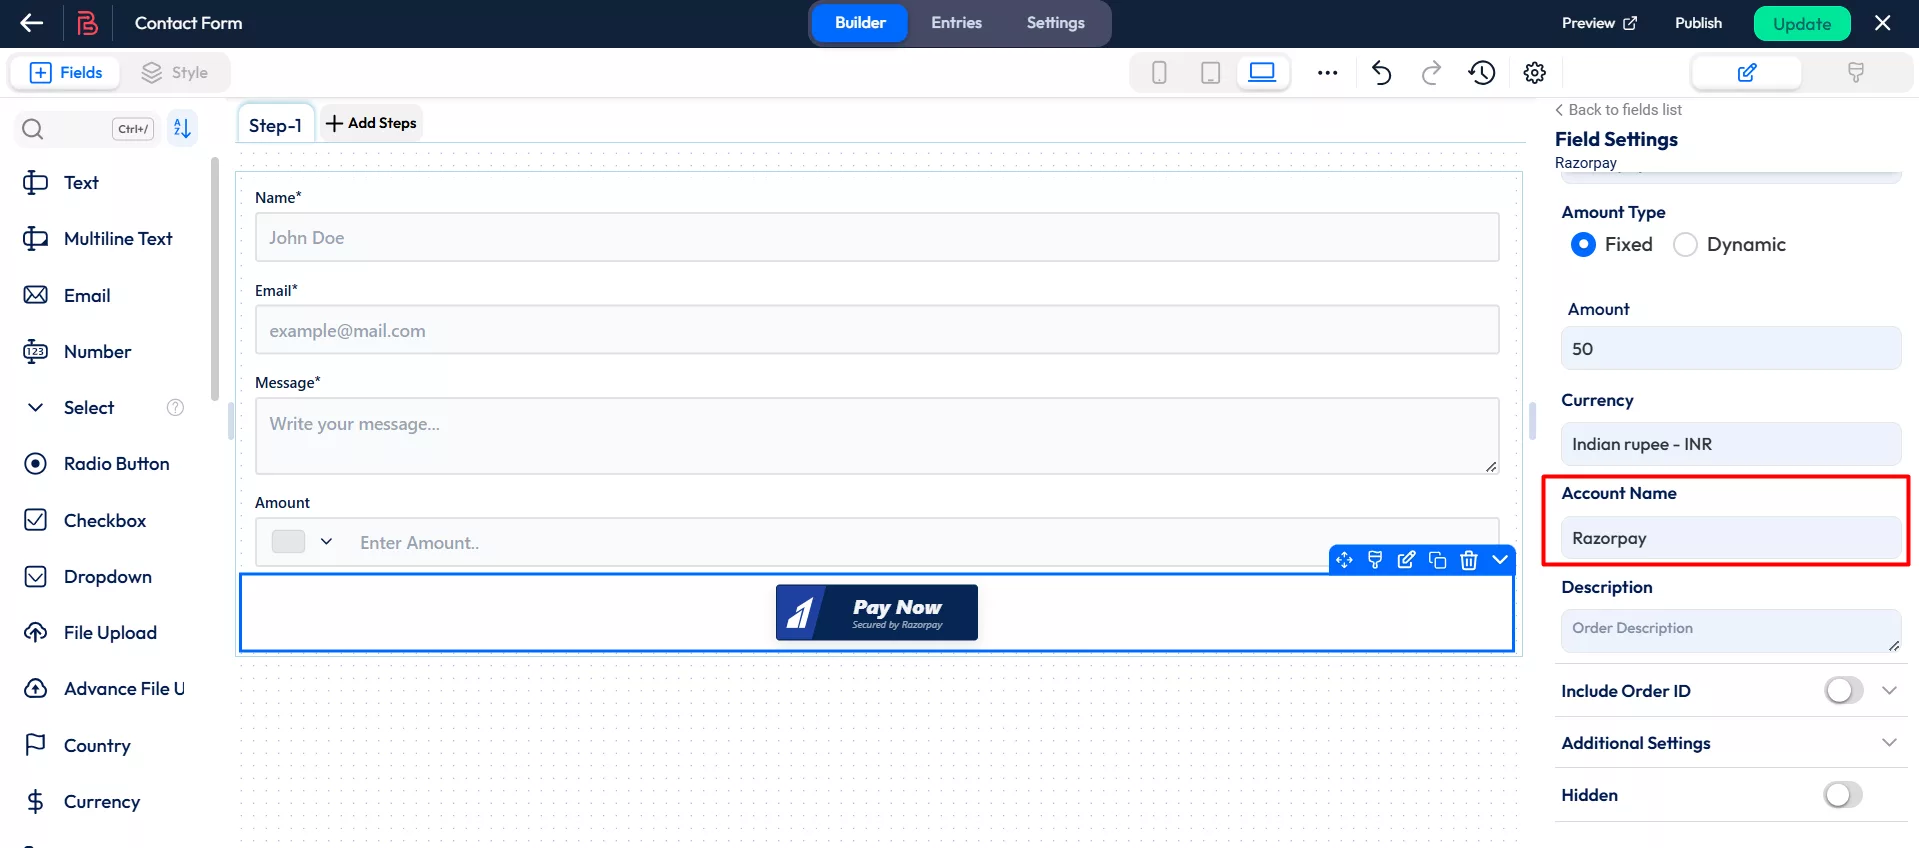Open style brush on Razorpay field toolbar
The width and height of the screenshot is (1919, 848).
pos(1375,560)
